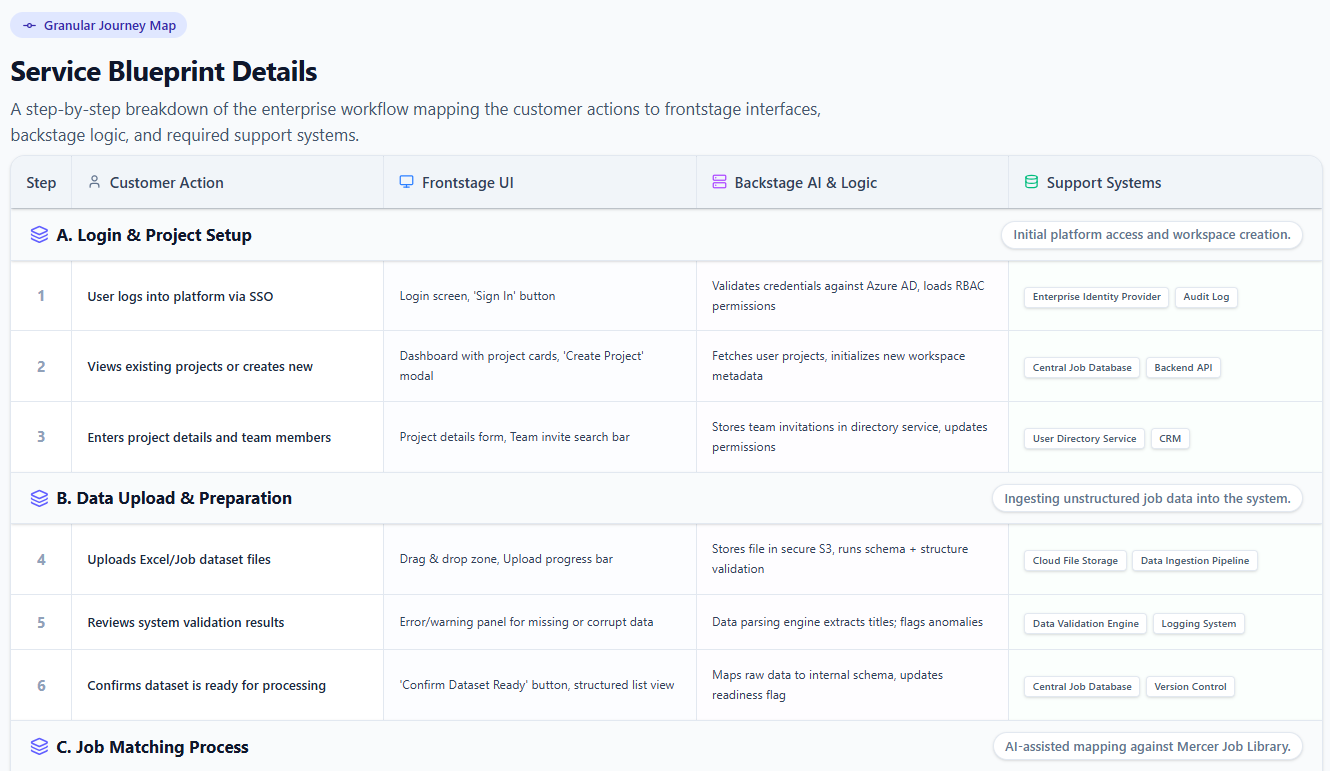Click the Backend API tag
The image size is (1330, 771).
click(1183, 368)
